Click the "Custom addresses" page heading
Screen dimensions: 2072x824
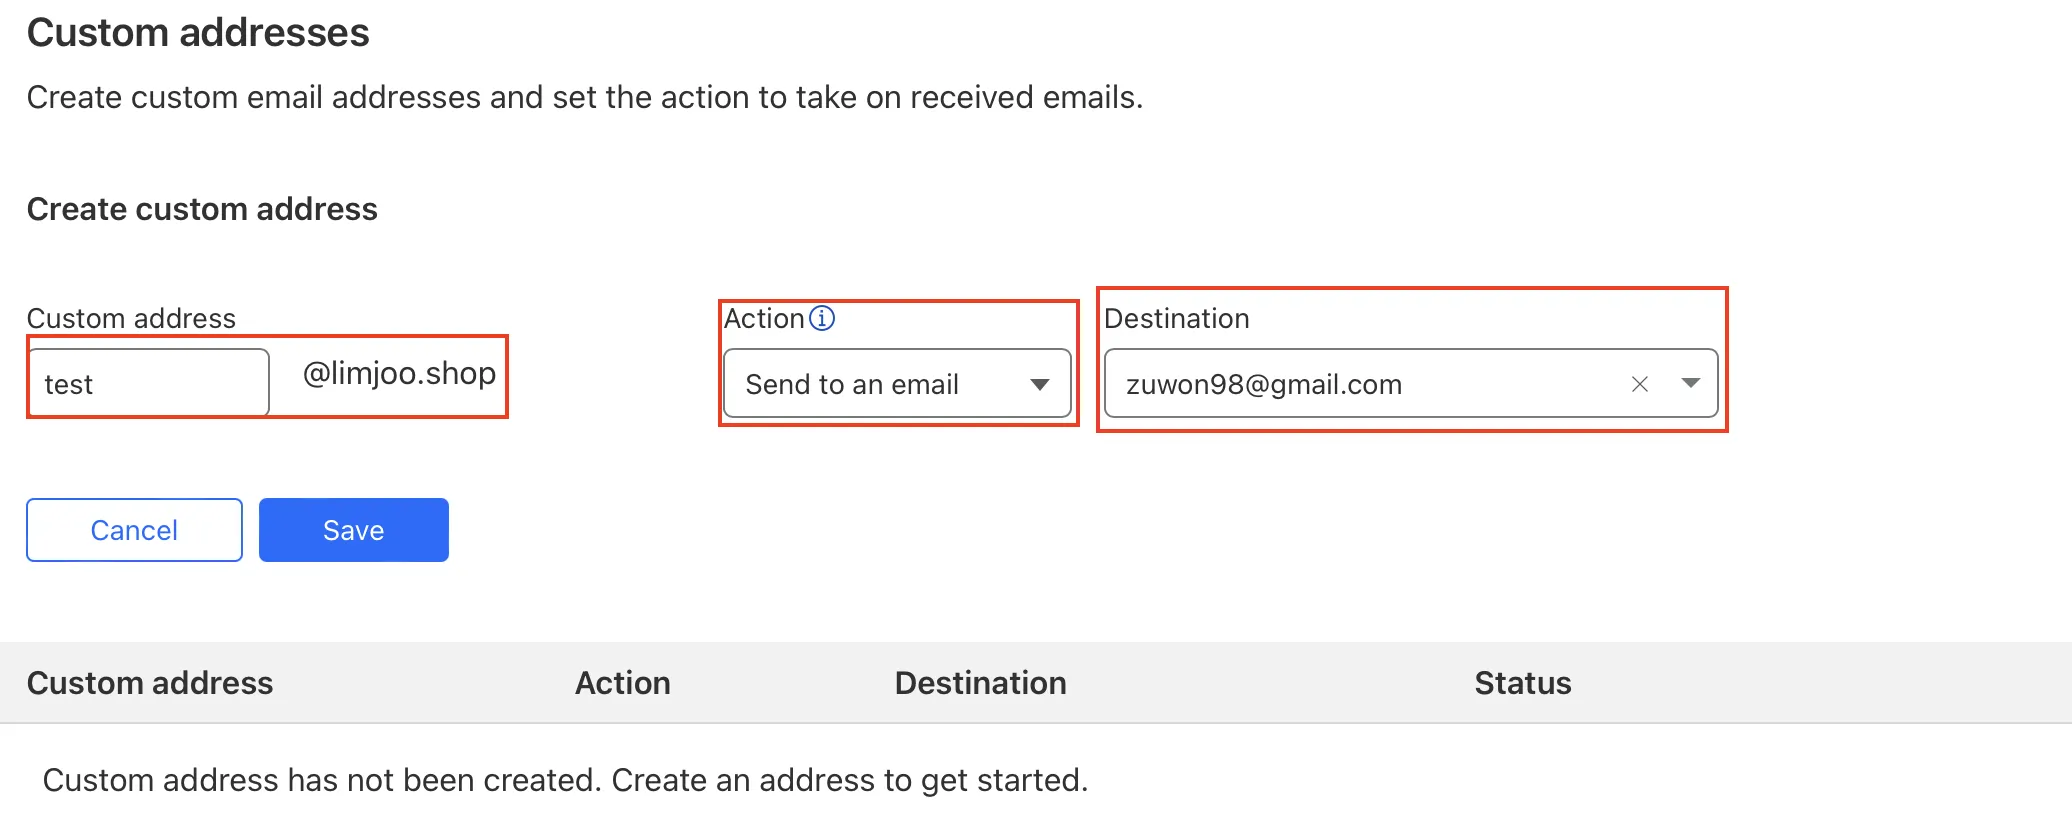click(x=198, y=33)
